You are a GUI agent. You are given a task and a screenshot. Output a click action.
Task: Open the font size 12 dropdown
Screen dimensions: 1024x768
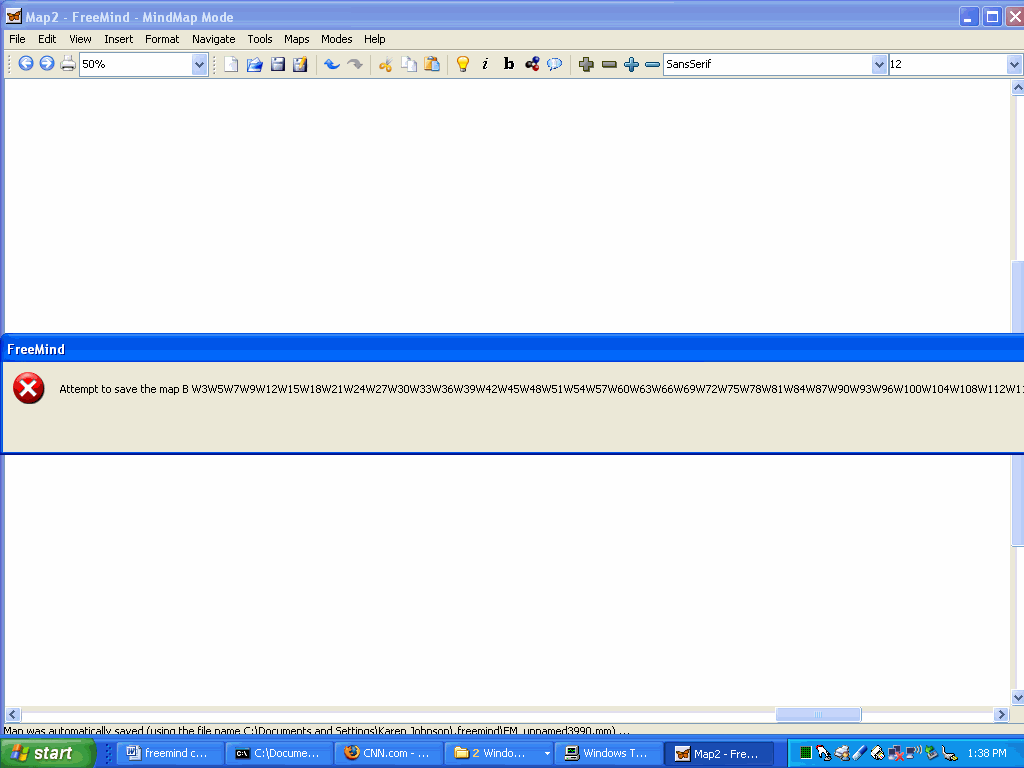coord(1014,64)
